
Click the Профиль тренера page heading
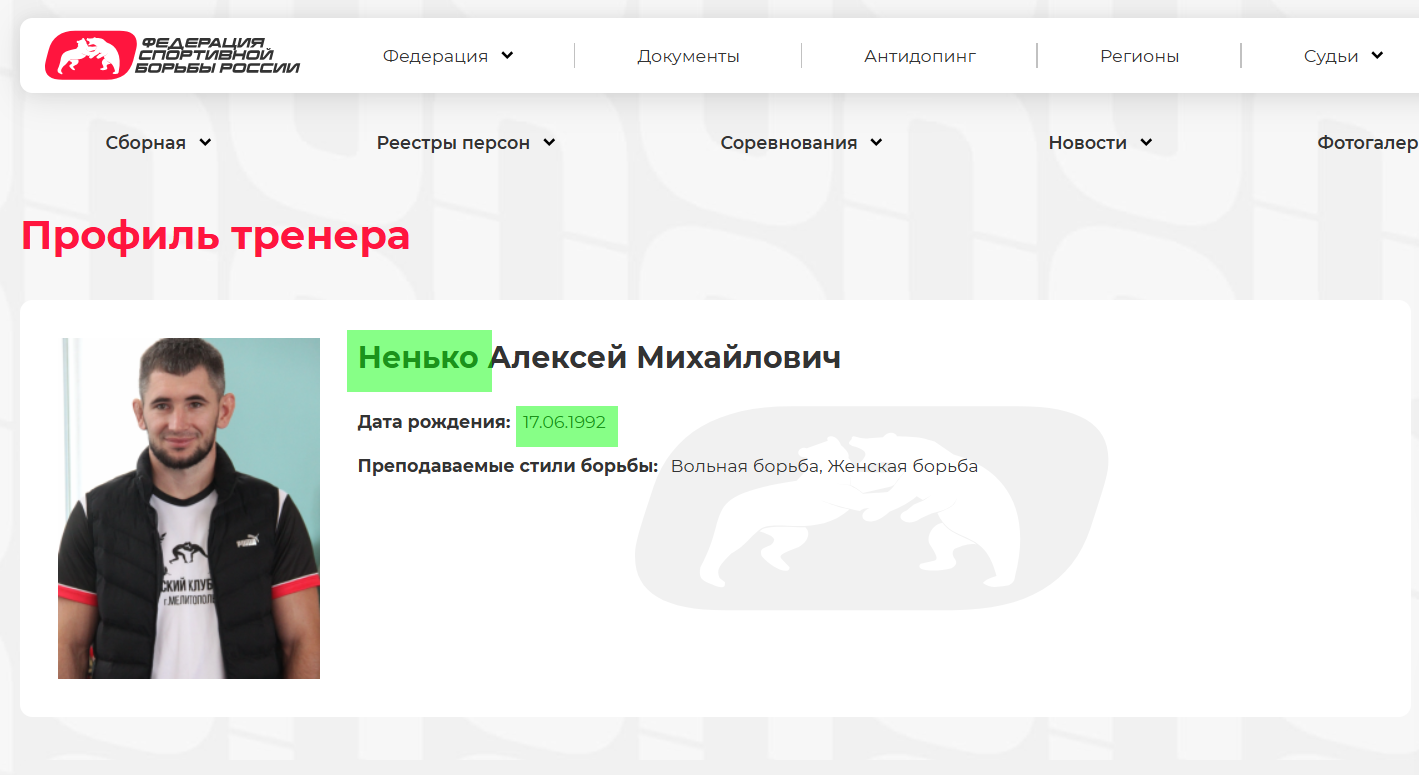click(216, 237)
